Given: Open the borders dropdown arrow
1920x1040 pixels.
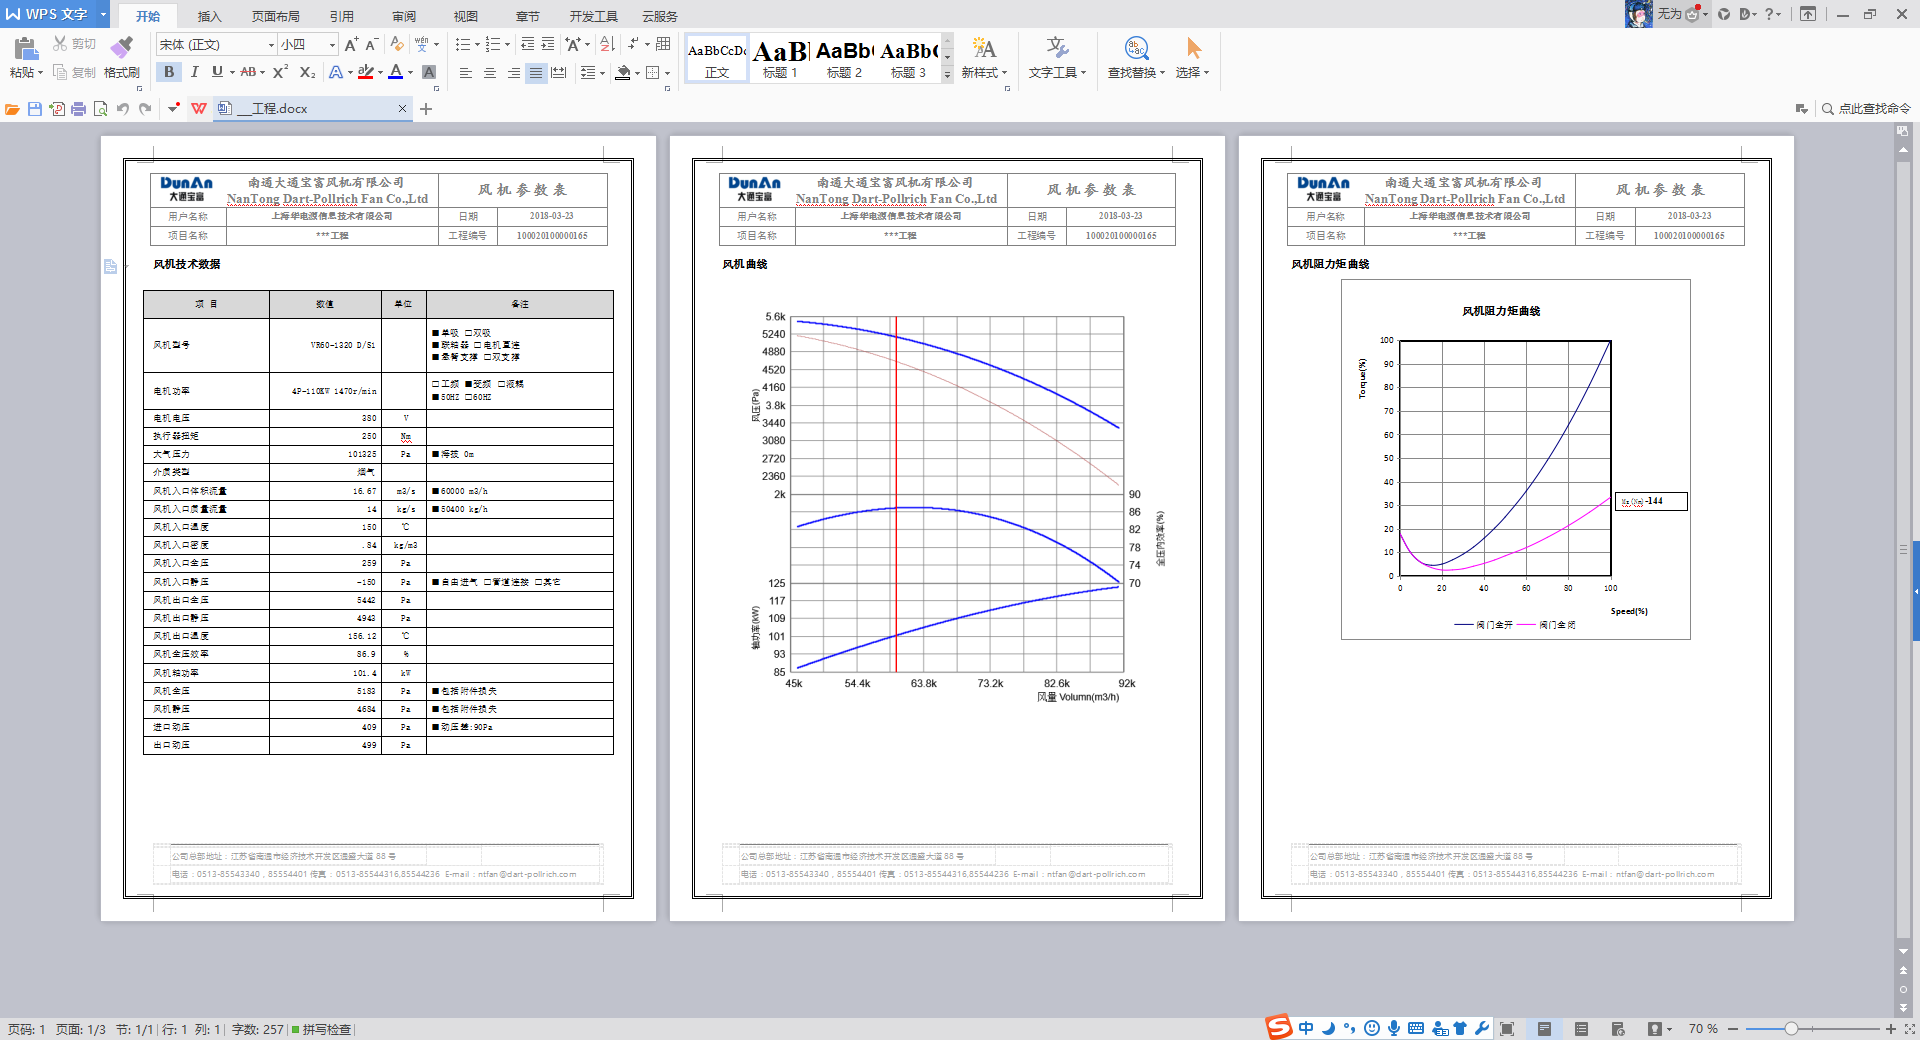Looking at the screenshot, I should click(x=668, y=73).
